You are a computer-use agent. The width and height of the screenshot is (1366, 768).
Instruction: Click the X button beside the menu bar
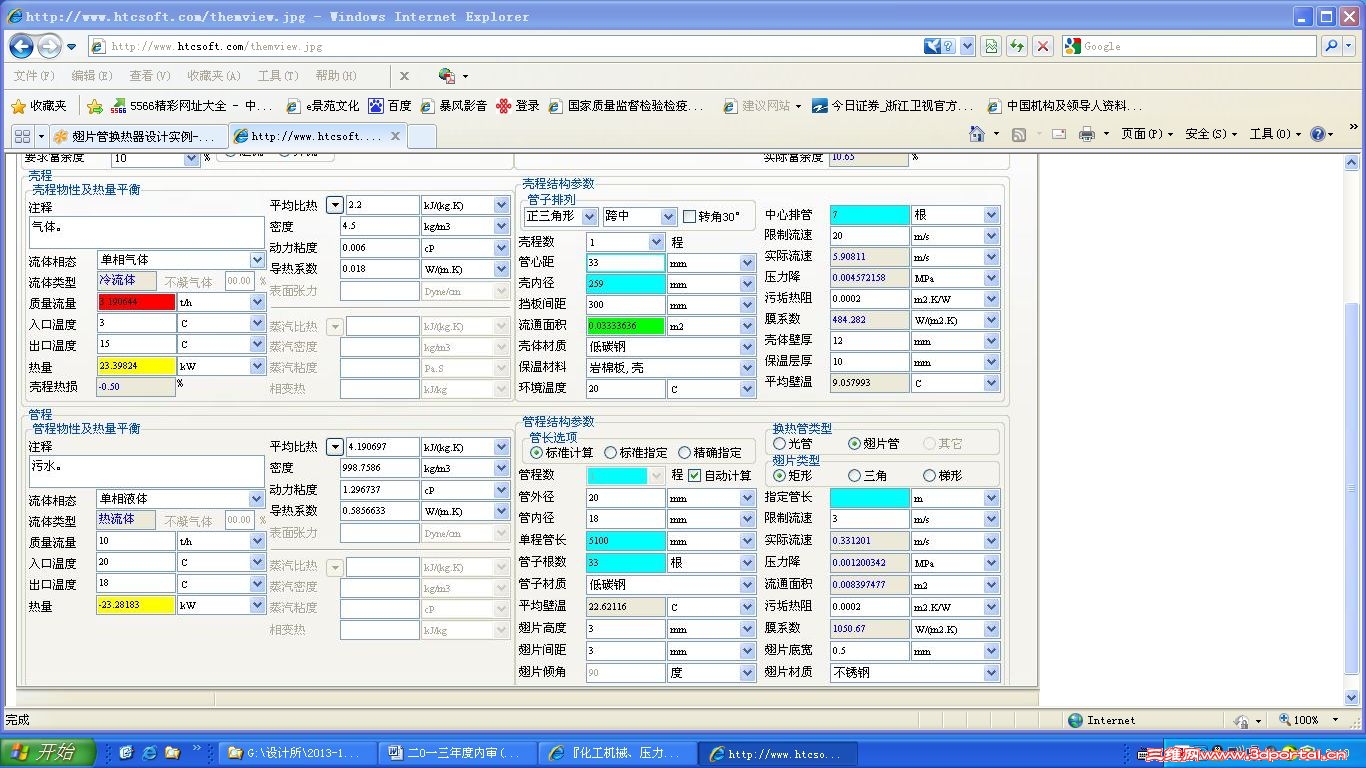point(404,76)
